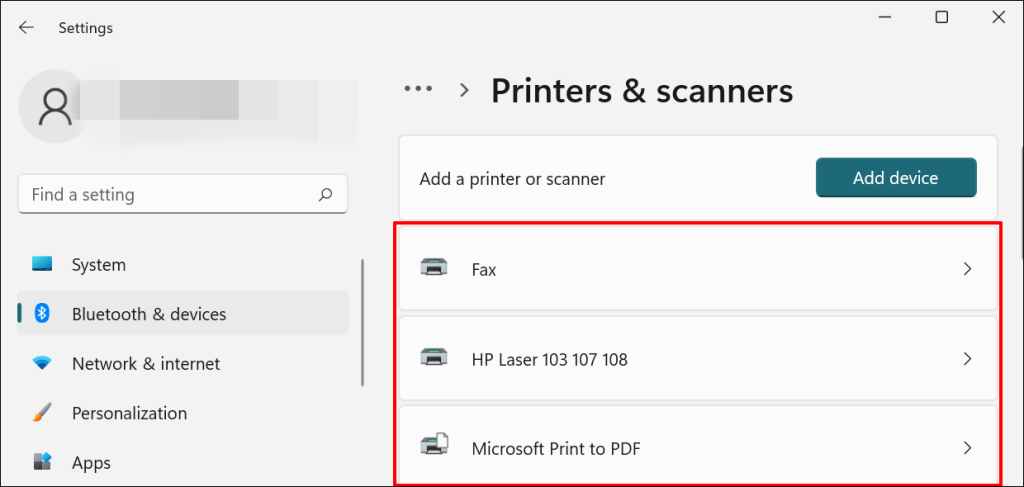Open Personalization settings category
The width and height of the screenshot is (1024, 487).
(129, 413)
